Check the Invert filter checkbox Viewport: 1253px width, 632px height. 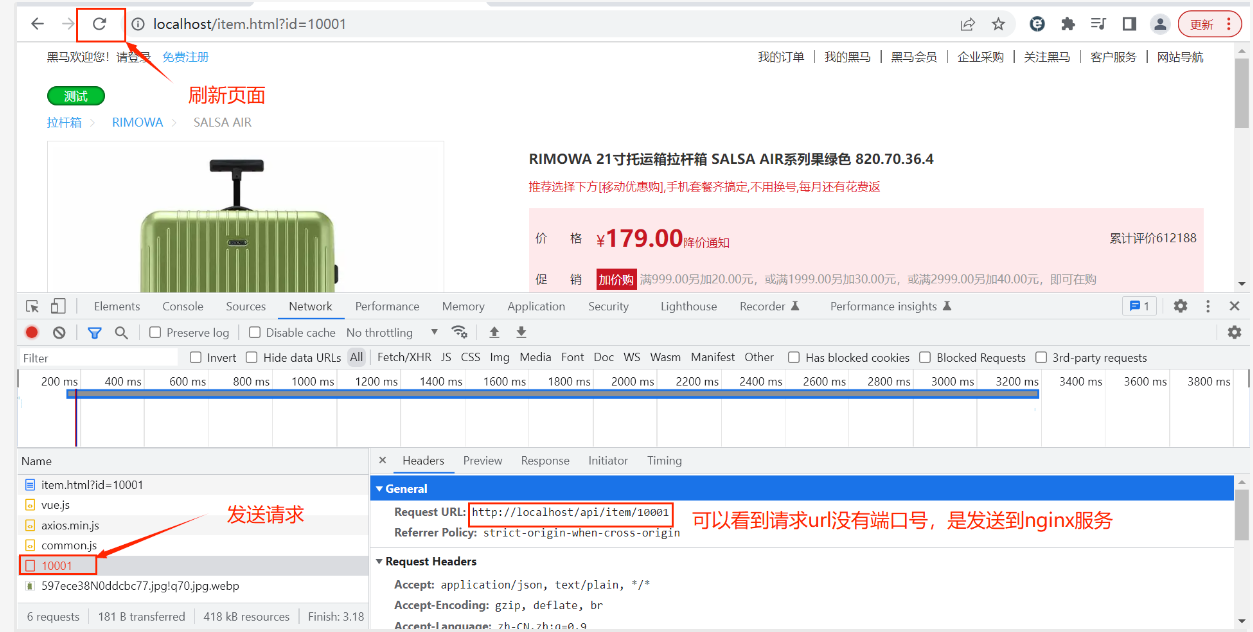point(196,357)
